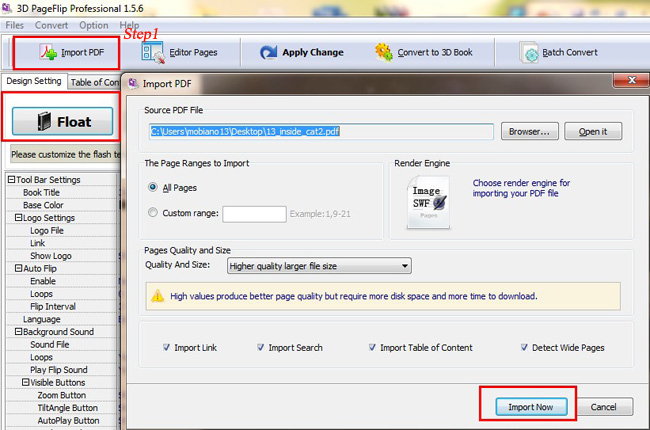Open the Files menu
The width and height of the screenshot is (650, 430).
tap(15, 25)
